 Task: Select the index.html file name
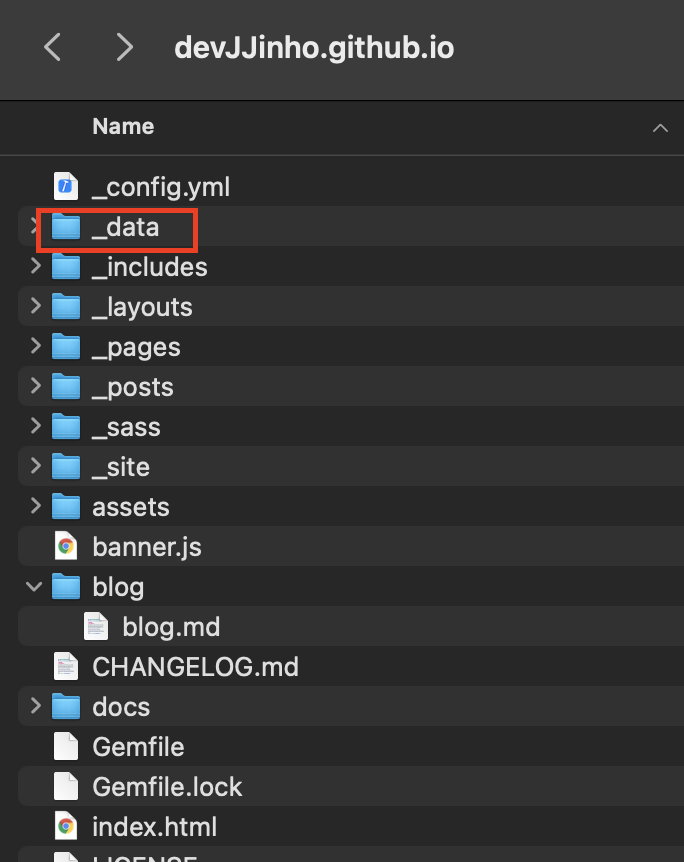tap(155, 827)
